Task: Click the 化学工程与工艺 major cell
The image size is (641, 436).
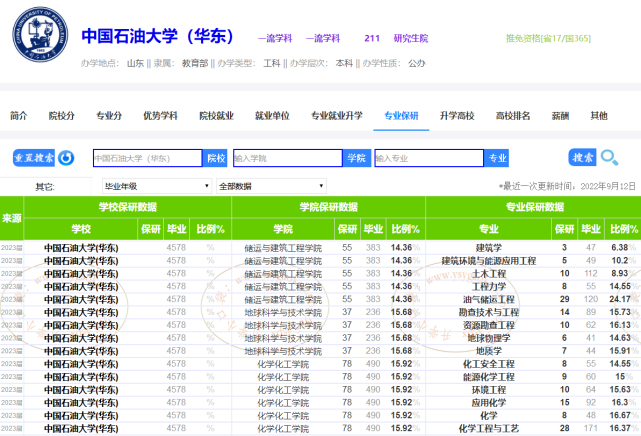Action: click(489, 428)
